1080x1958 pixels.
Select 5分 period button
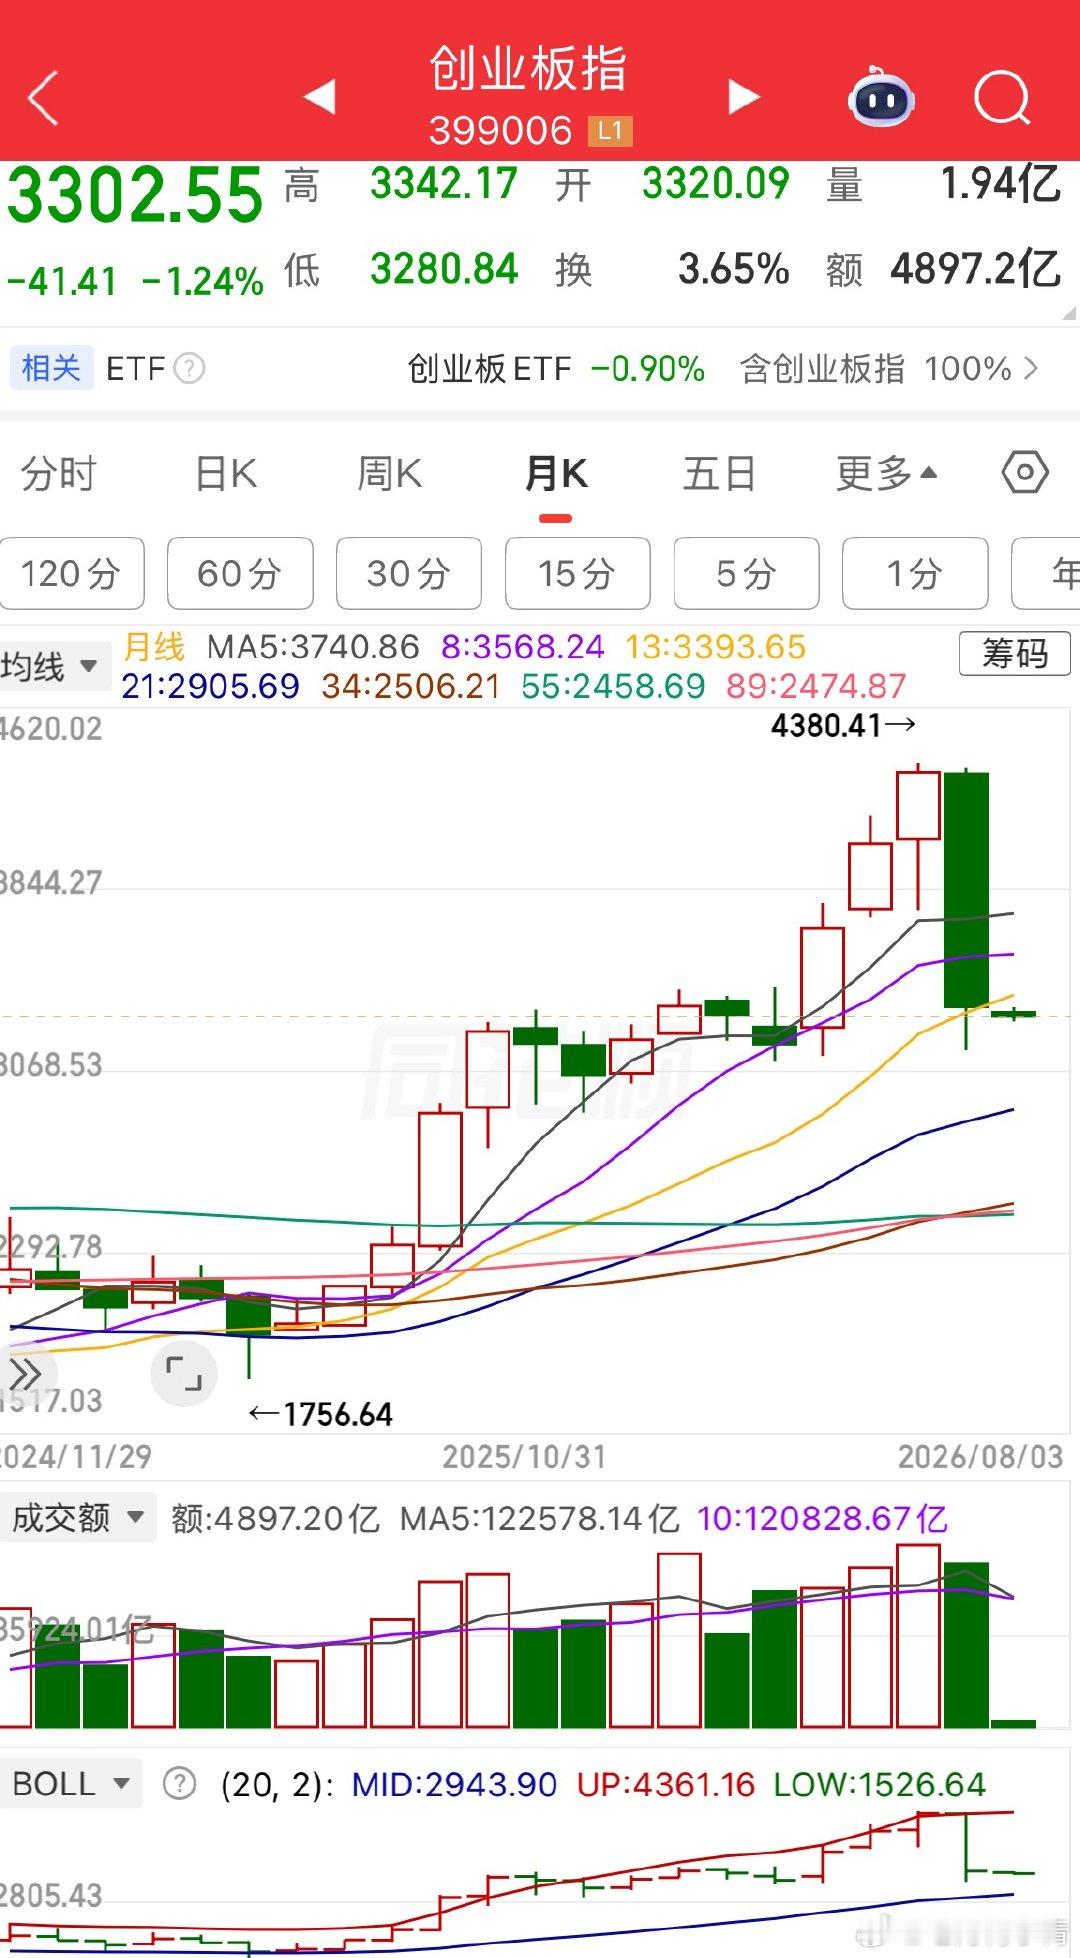click(x=747, y=573)
